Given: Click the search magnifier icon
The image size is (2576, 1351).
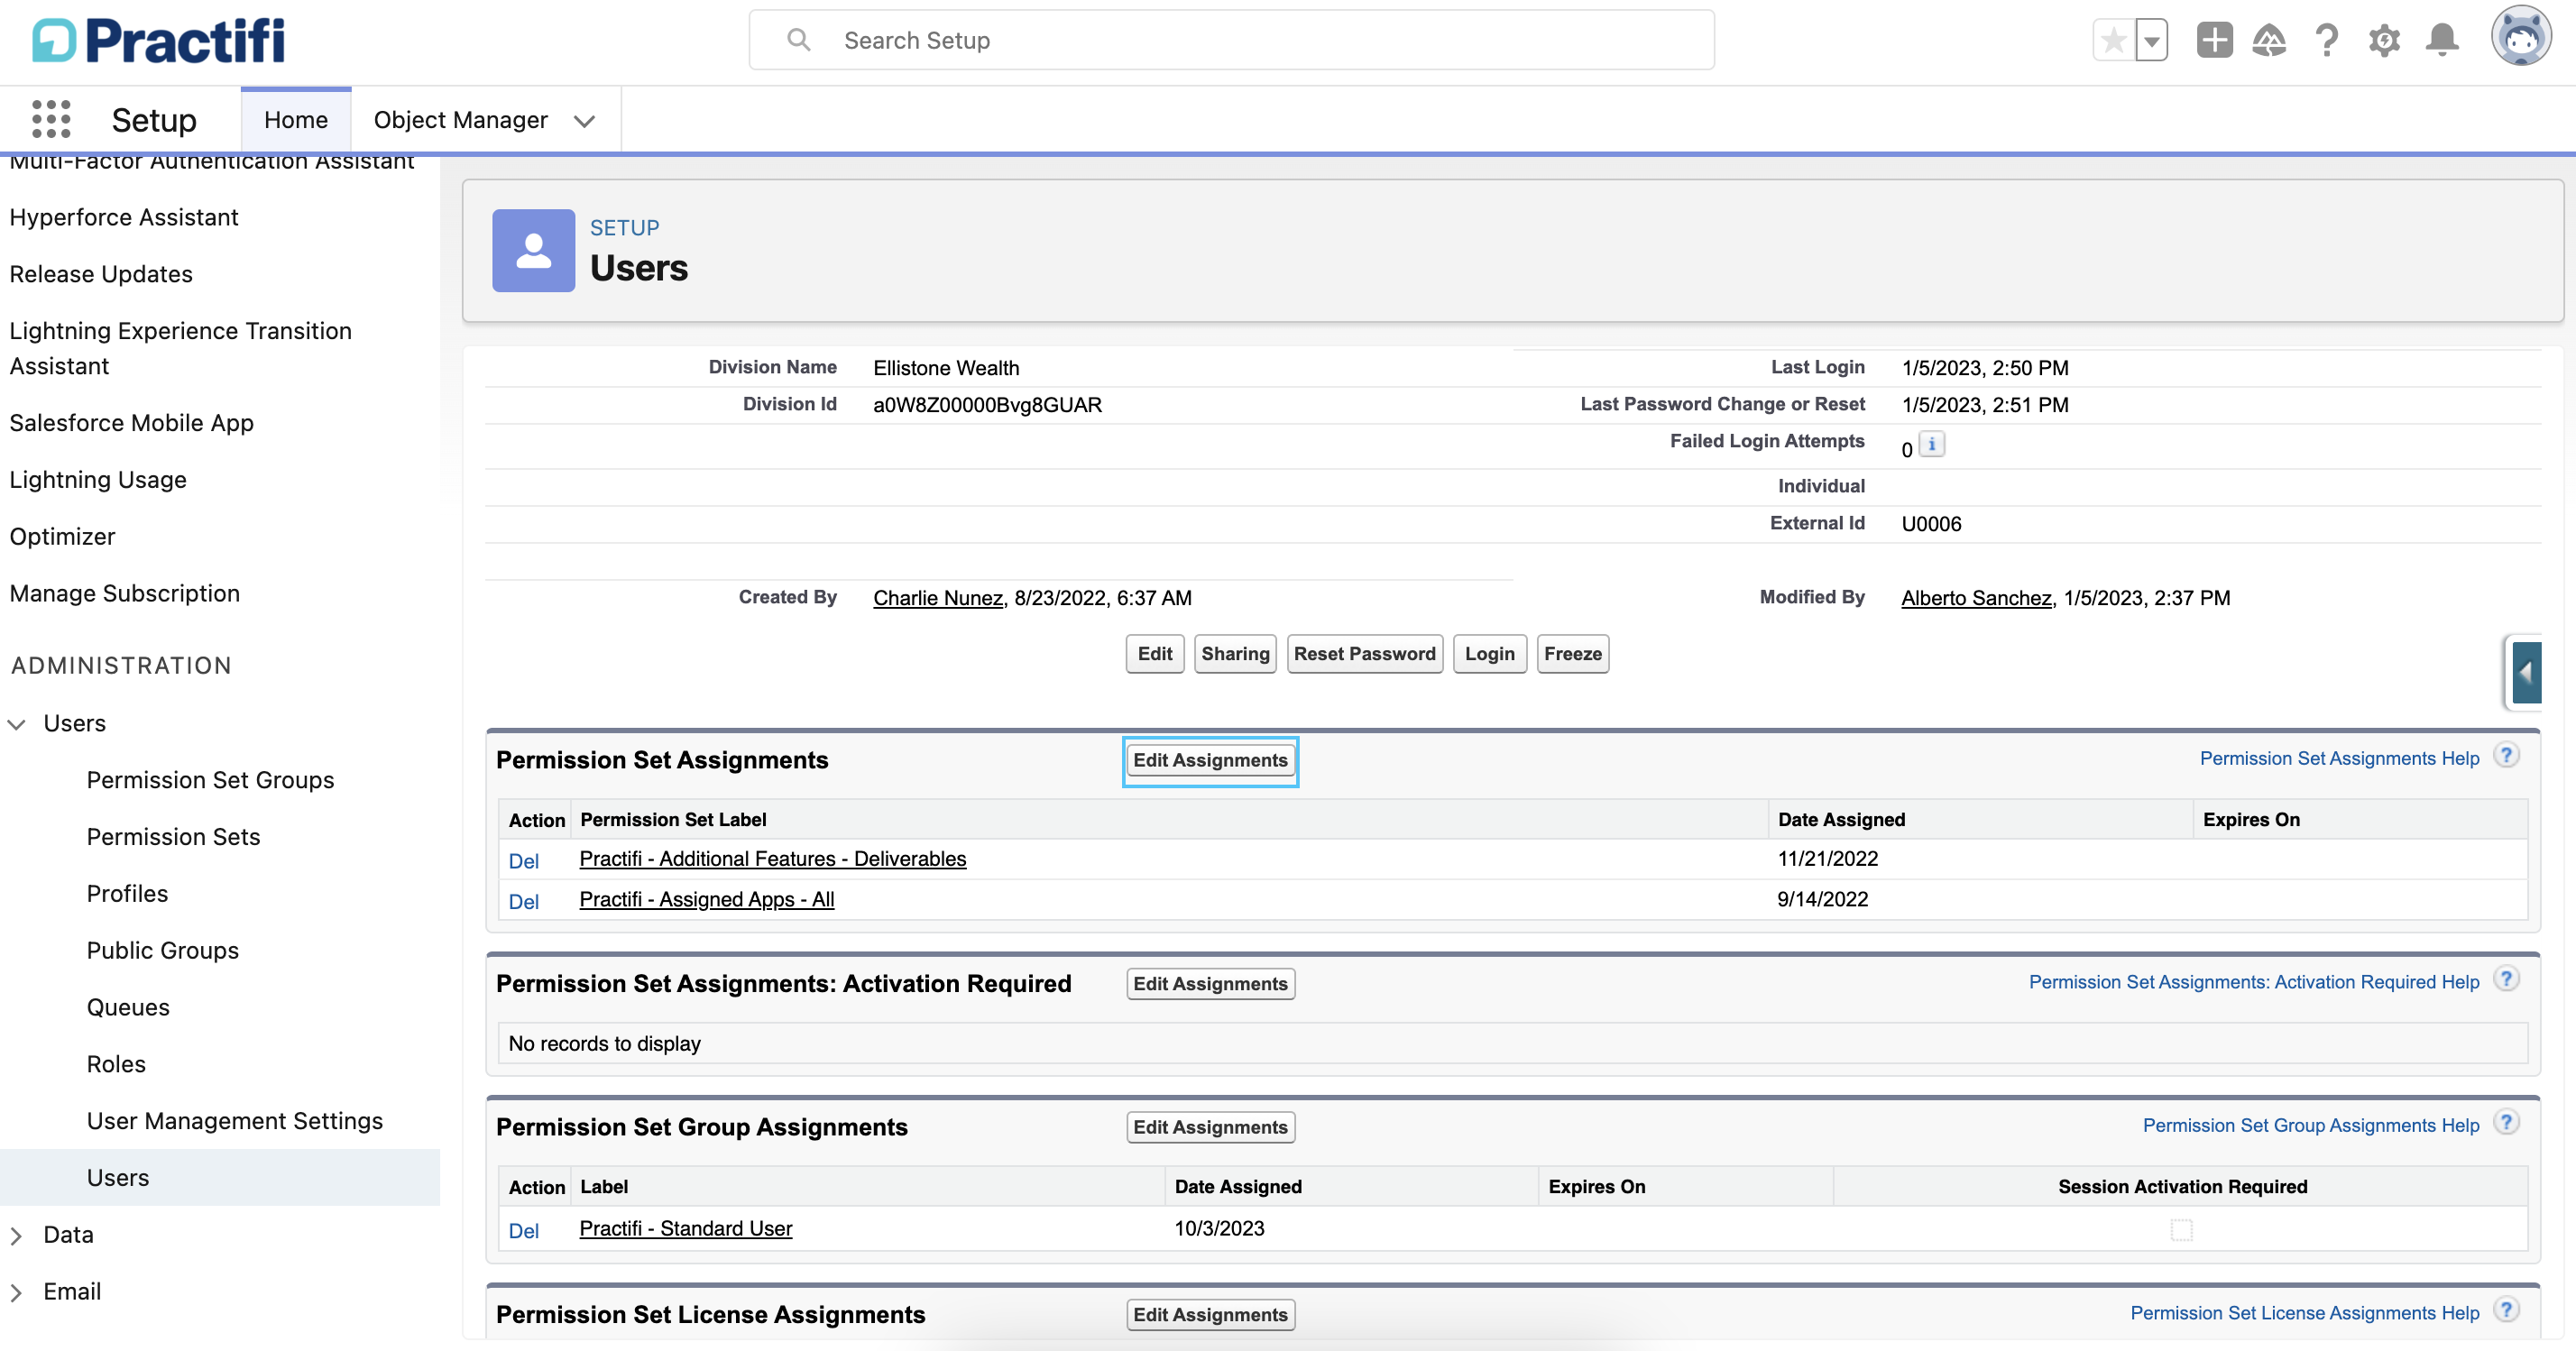Looking at the screenshot, I should click(798, 40).
